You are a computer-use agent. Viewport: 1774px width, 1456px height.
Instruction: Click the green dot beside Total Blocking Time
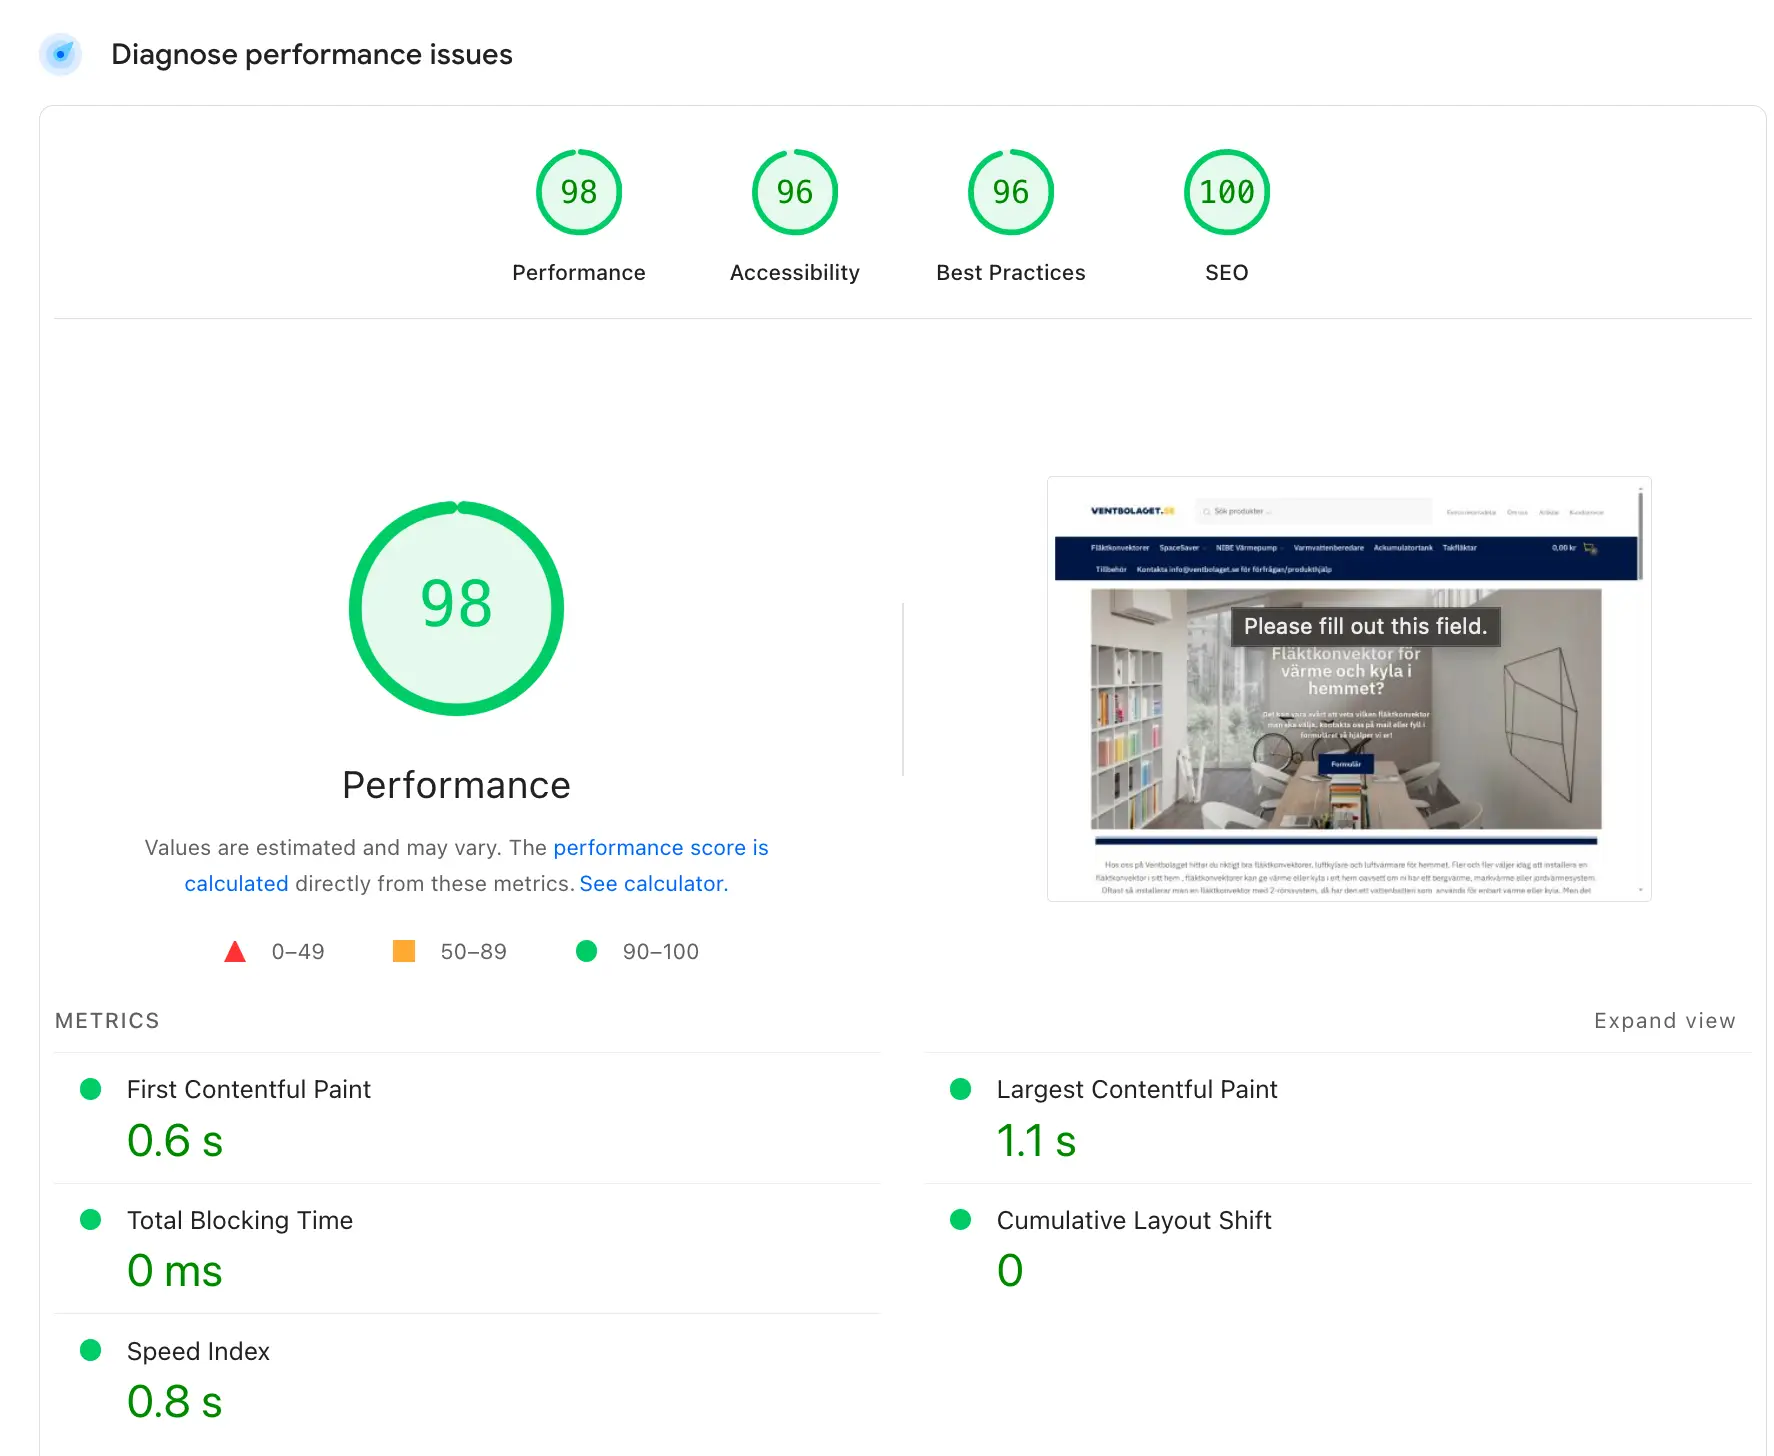pyautogui.click(x=90, y=1220)
